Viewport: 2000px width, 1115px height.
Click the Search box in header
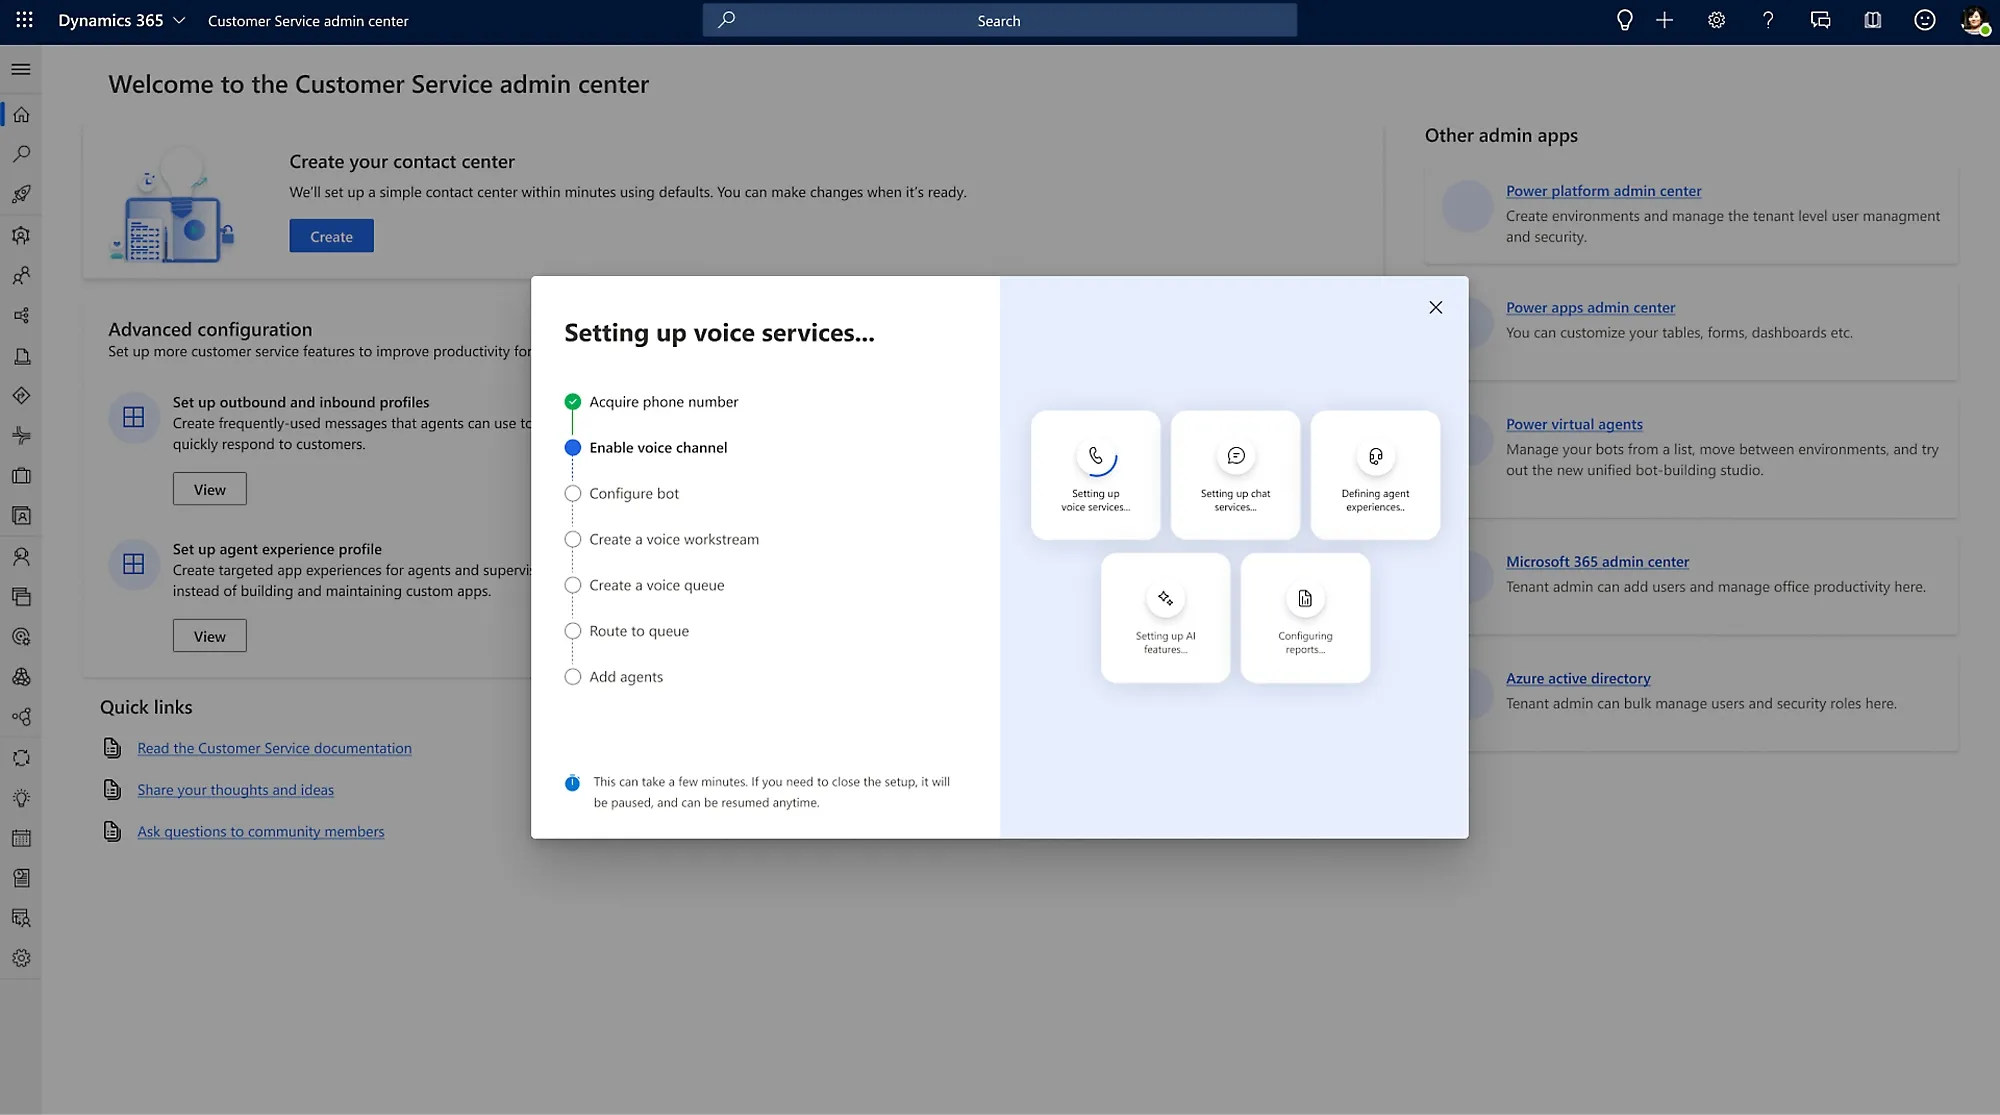(x=999, y=20)
